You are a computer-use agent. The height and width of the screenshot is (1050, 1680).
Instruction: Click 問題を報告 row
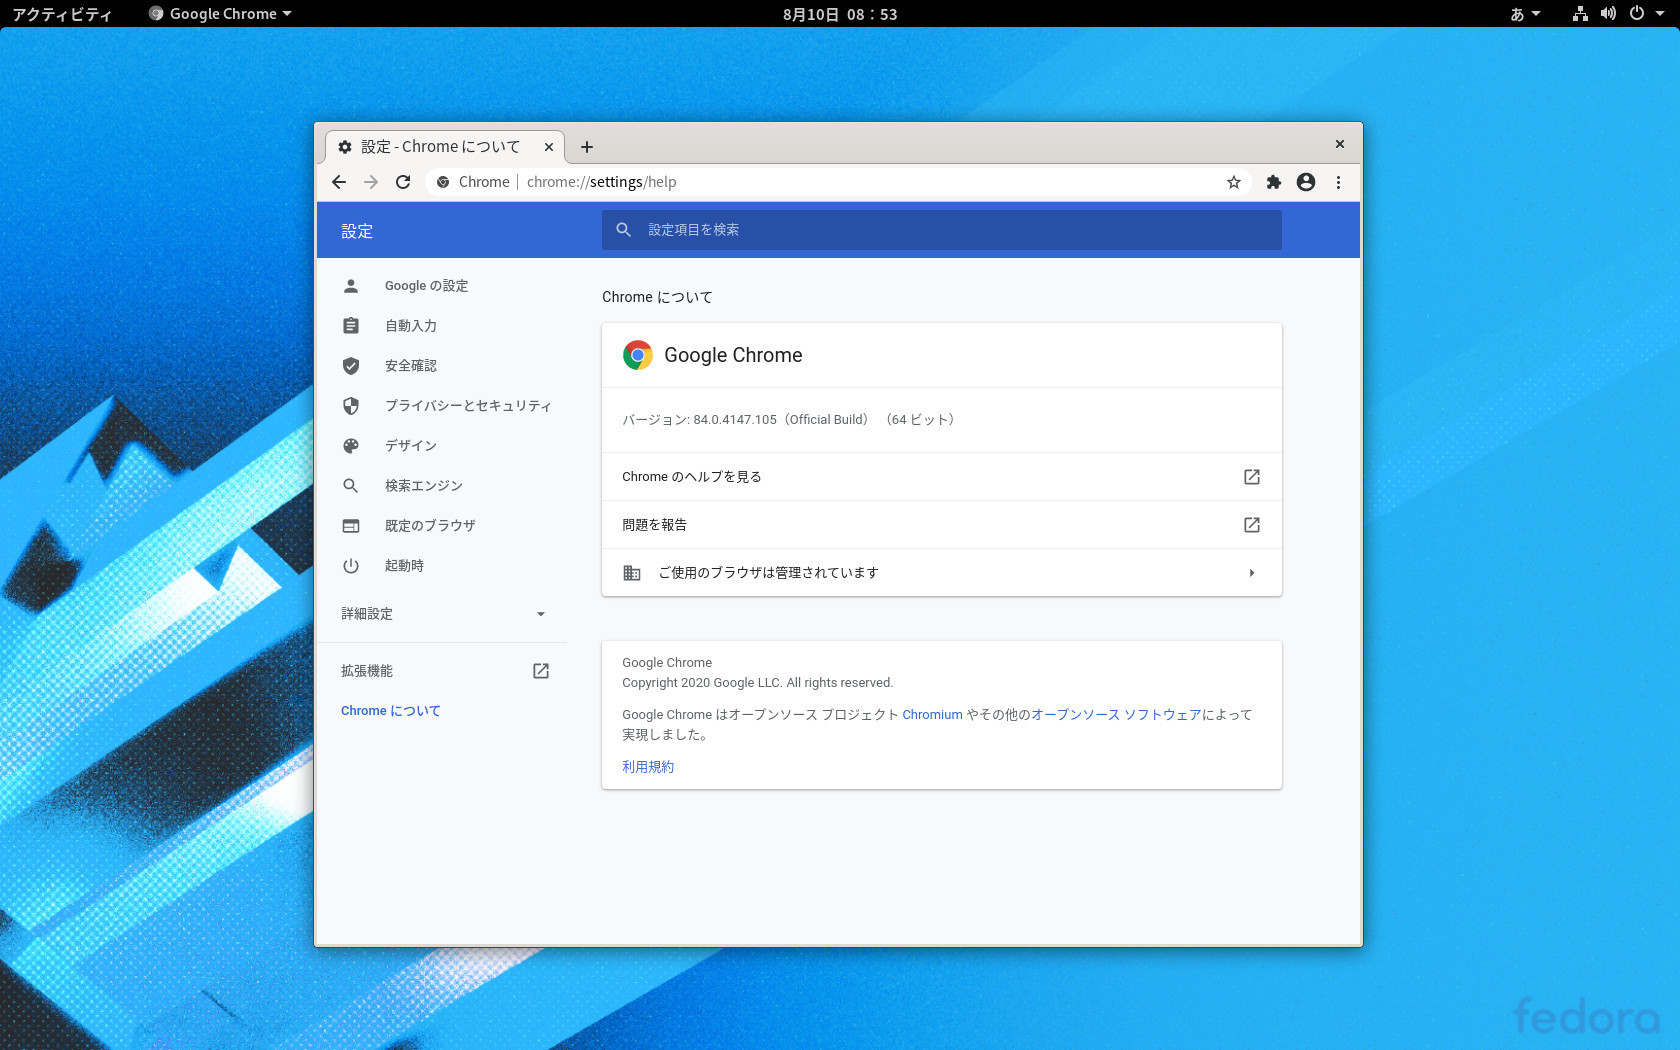tap(942, 525)
